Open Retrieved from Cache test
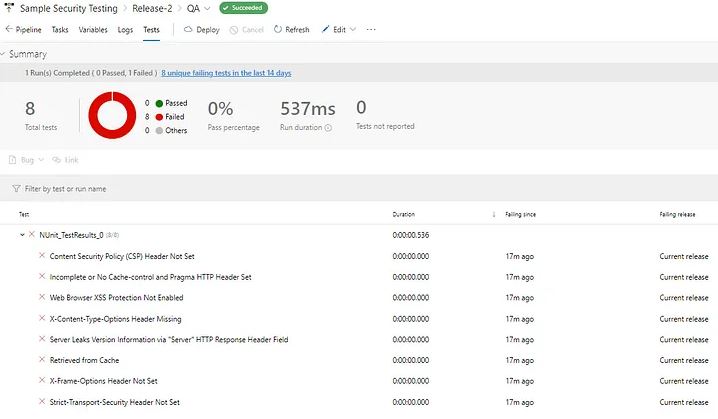 click(84, 360)
